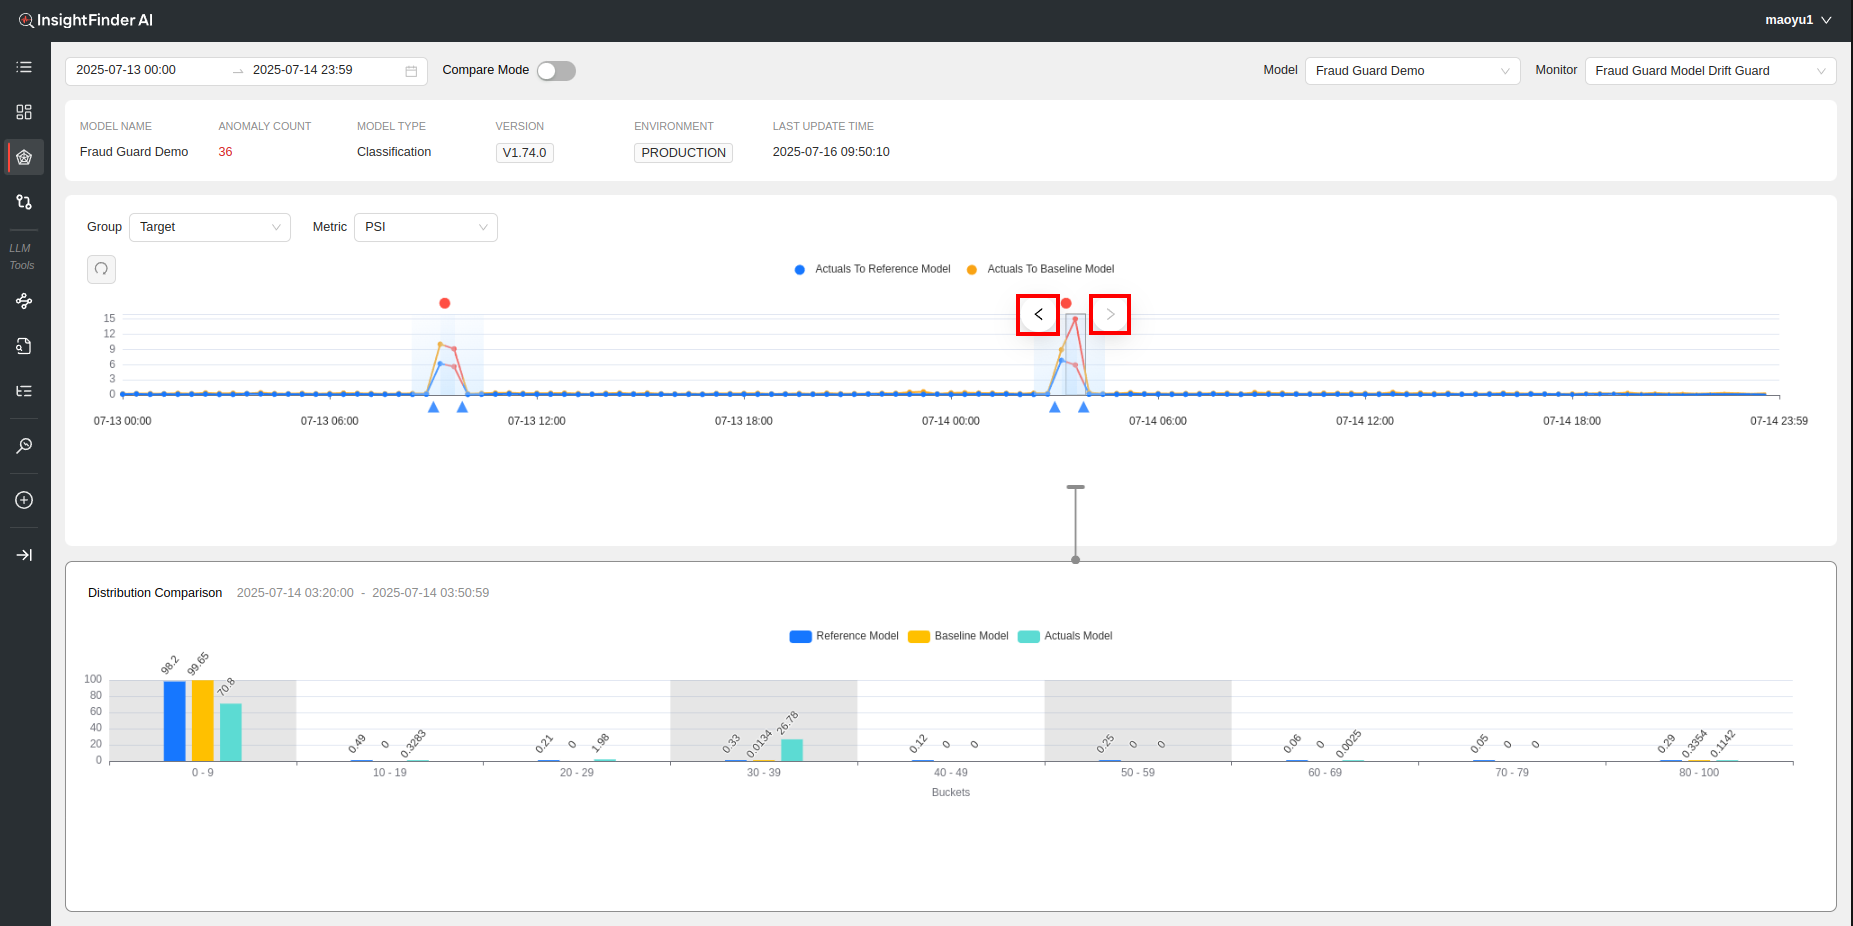Click the next anomaly arrow button
1853x926 pixels.
tap(1110, 315)
